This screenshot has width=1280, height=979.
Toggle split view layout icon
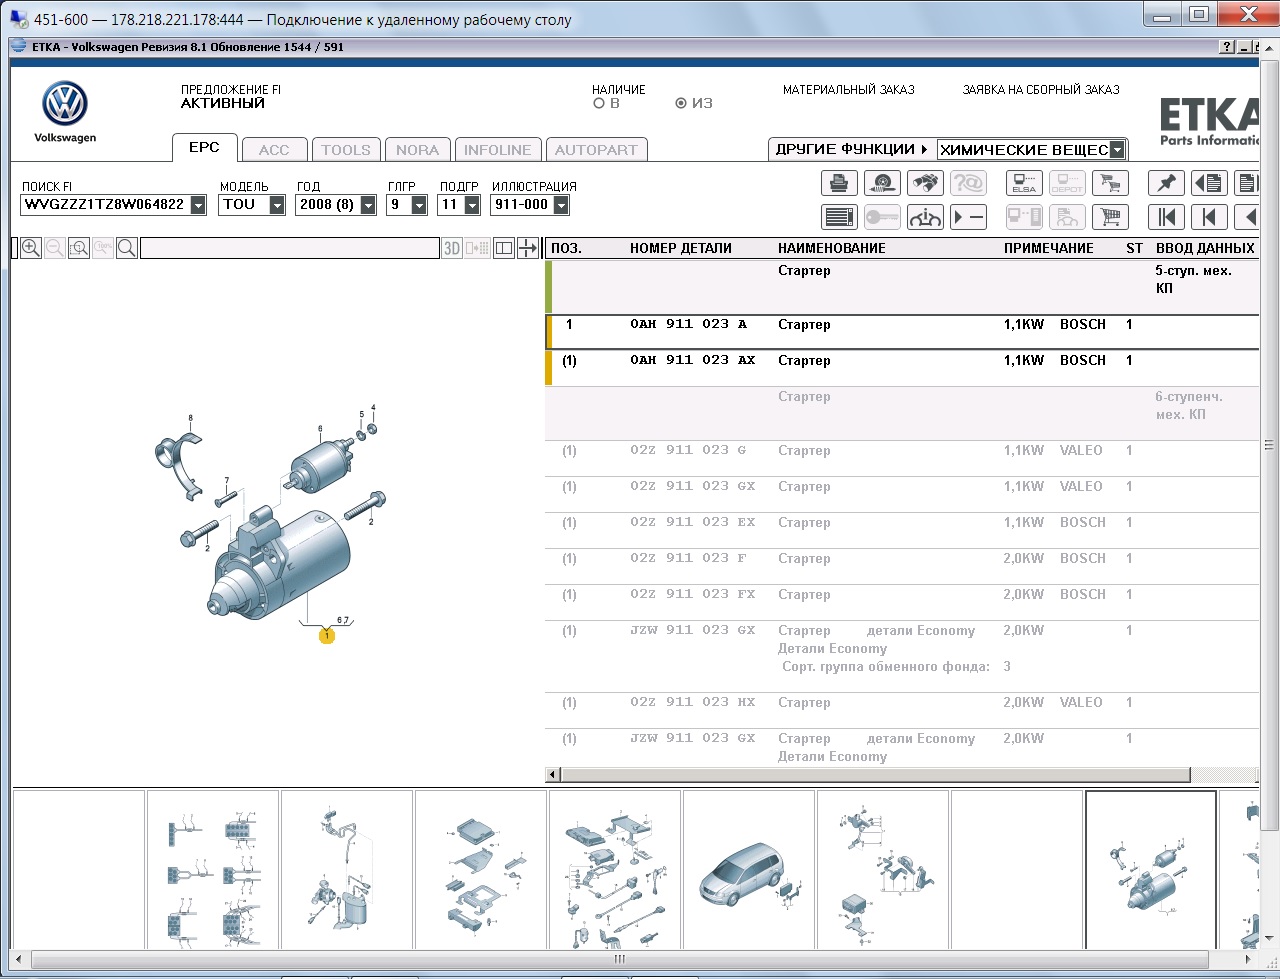pyautogui.click(x=504, y=248)
